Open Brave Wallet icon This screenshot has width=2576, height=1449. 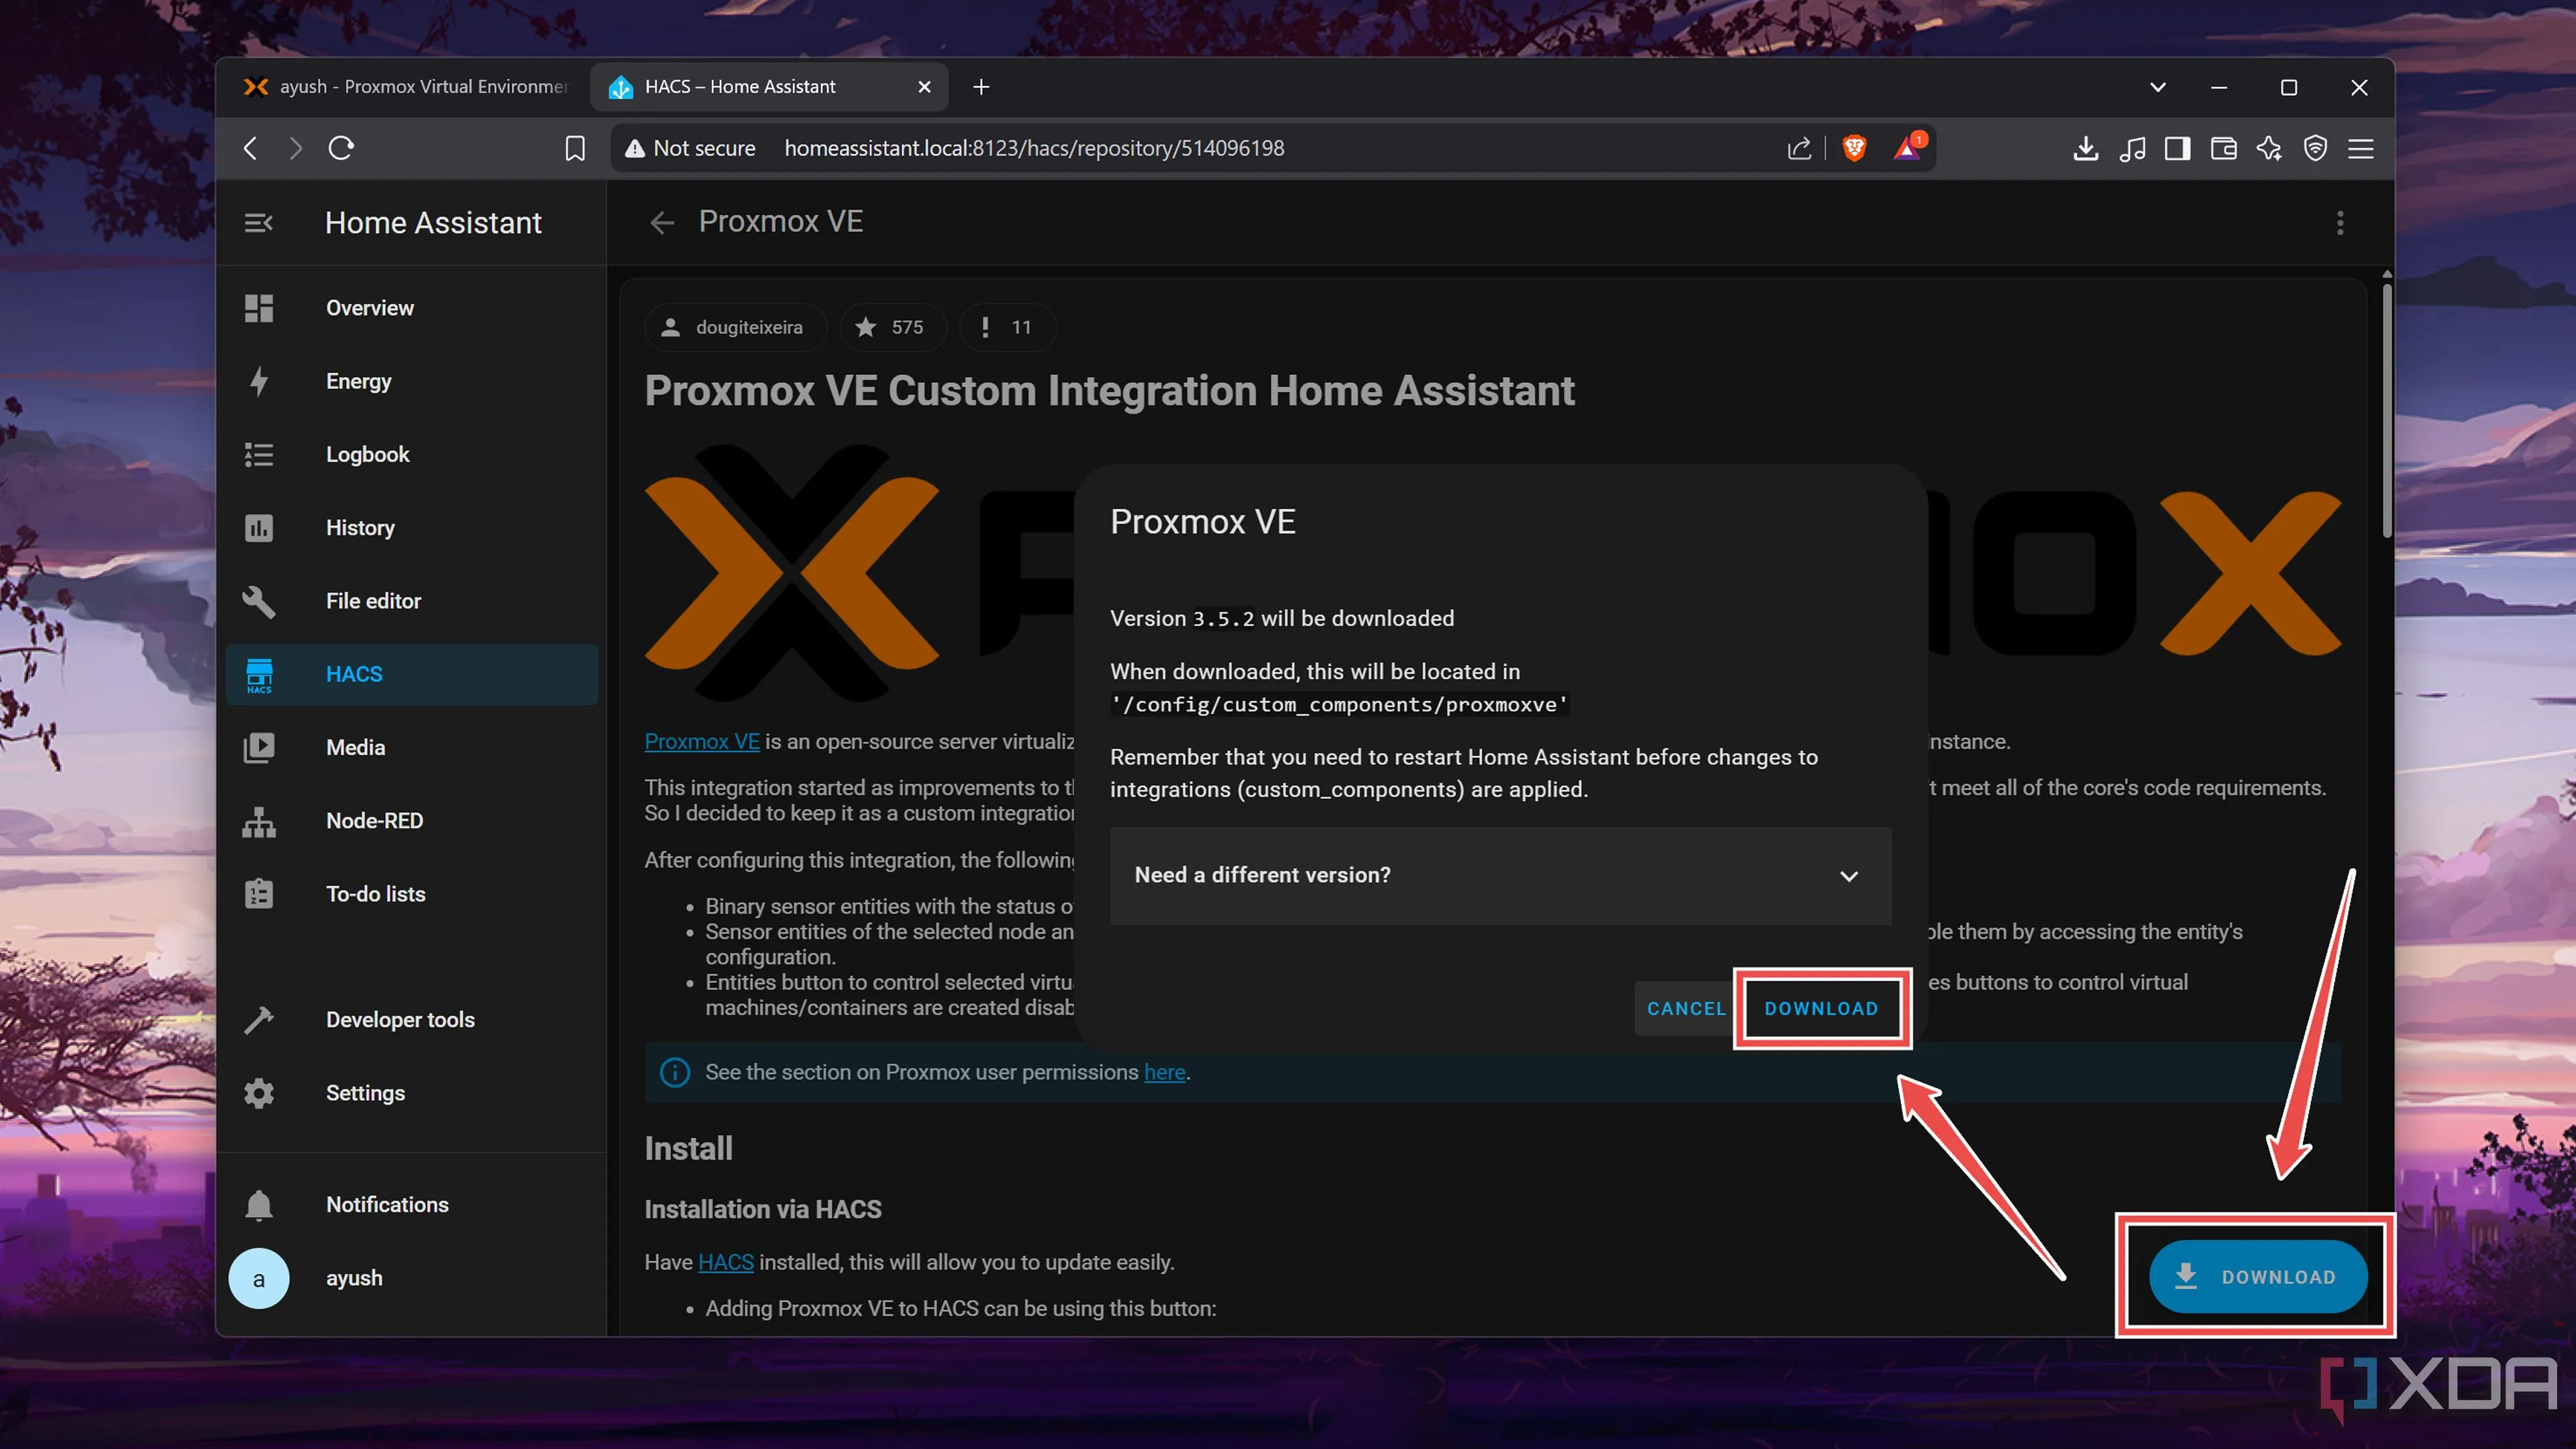pyautogui.click(x=2223, y=148)
